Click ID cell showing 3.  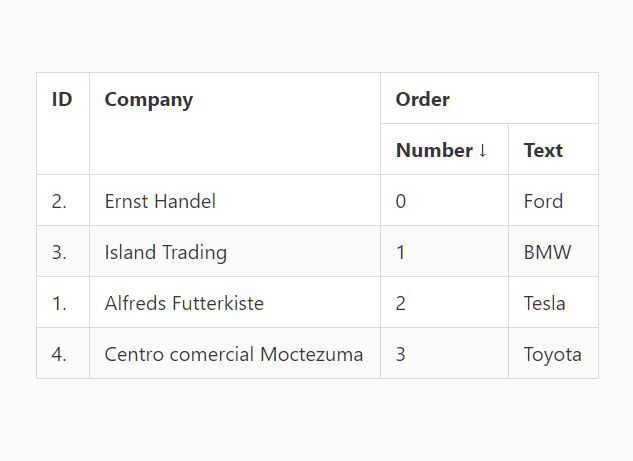[x=59, y=252]
